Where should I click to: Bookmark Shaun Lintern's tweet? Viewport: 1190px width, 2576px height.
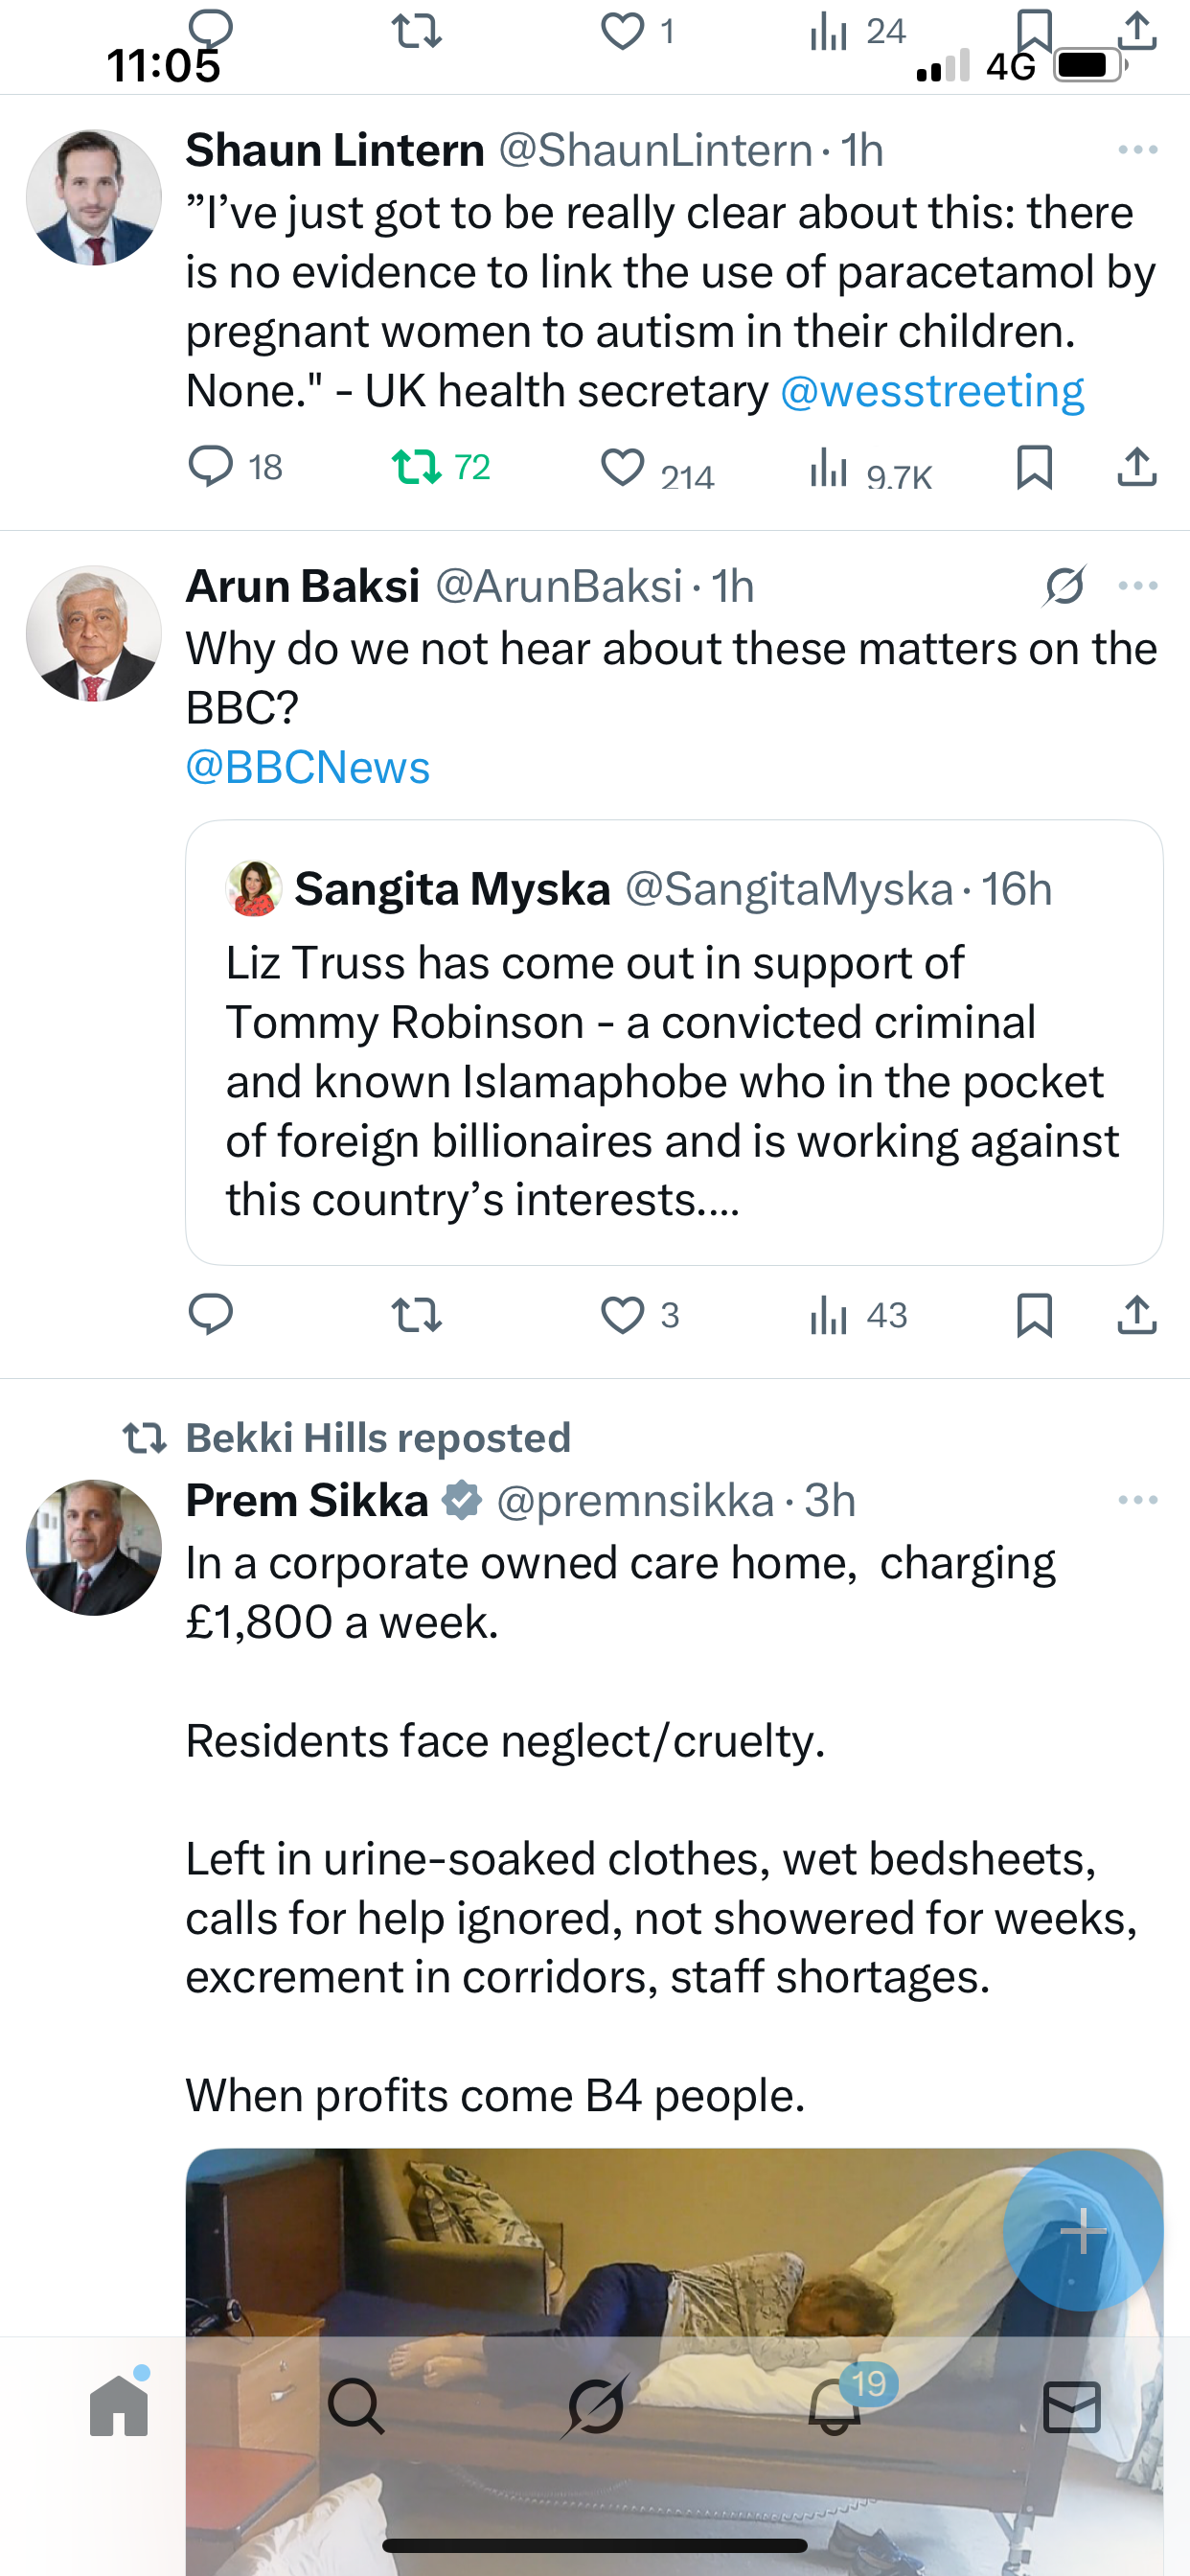pyautogui.click(x=1034, y=467)
